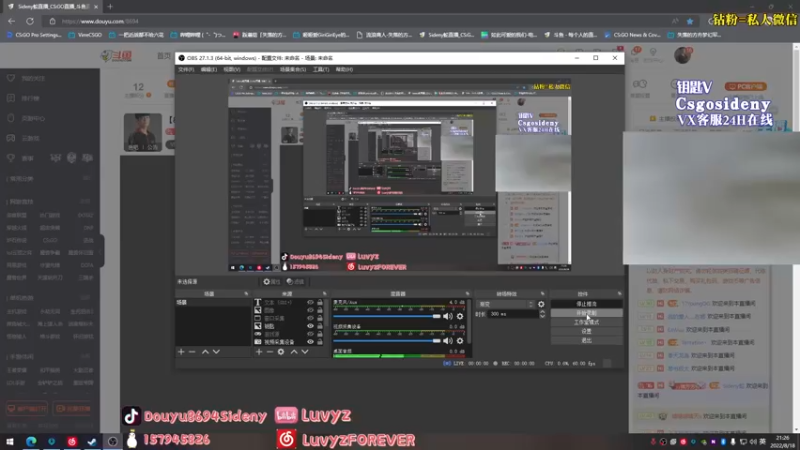The image size is (800, 450).
Task: Enable 工作室模式 studio mode
Action: click(586, 322)
